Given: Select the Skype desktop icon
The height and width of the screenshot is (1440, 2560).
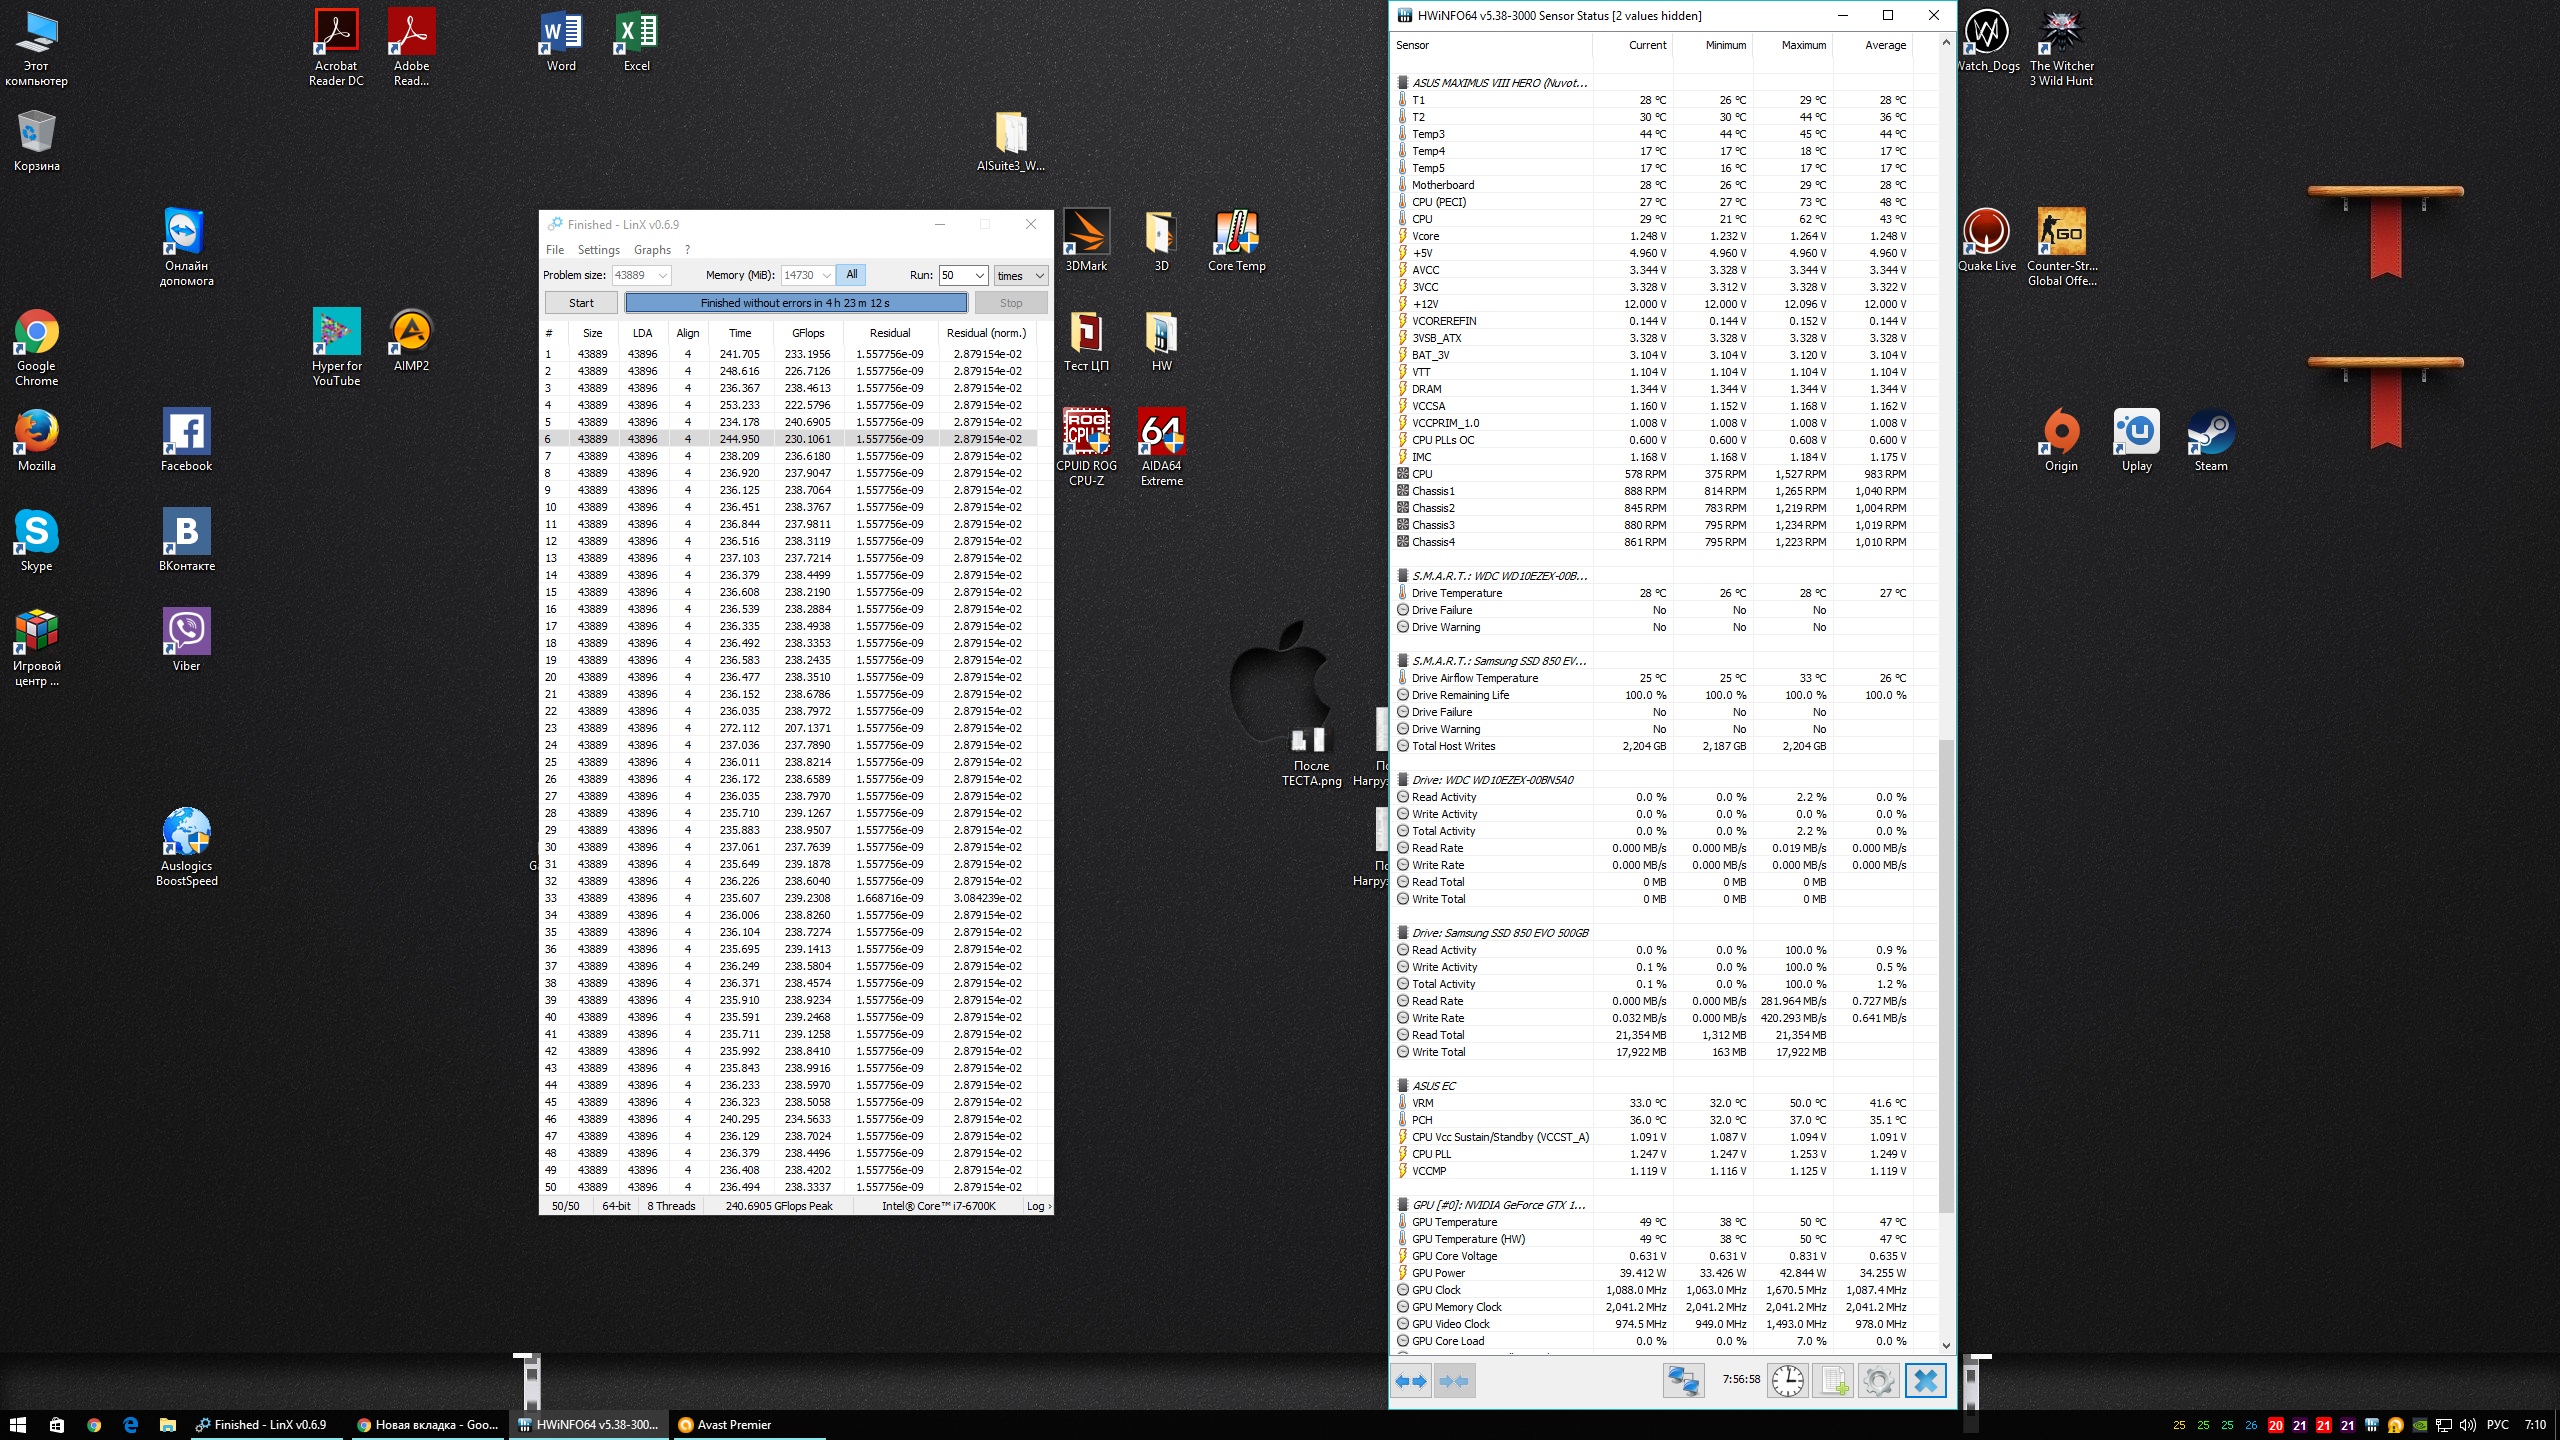Looking at the screenshot, I should (x=36, y=540).
